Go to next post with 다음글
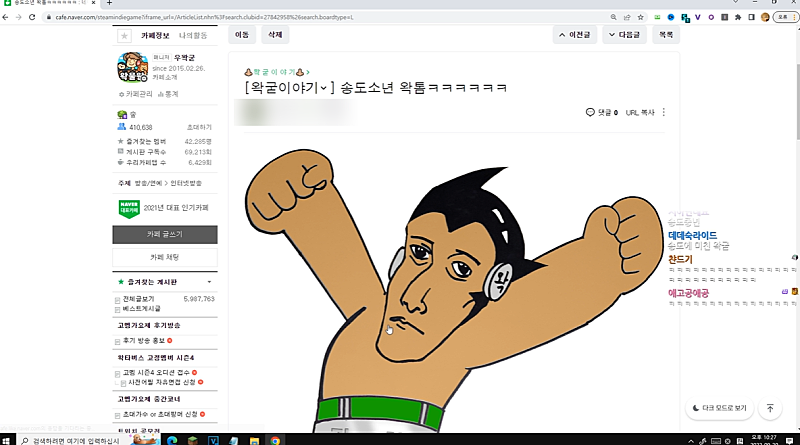Viewport: 800px width, 445px height. point(624,34)
